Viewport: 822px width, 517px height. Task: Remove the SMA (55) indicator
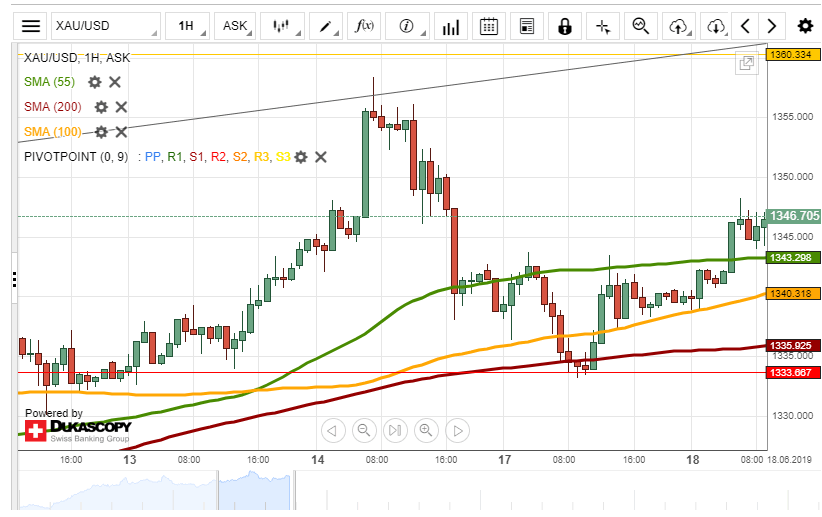click(x=115, y=82)
